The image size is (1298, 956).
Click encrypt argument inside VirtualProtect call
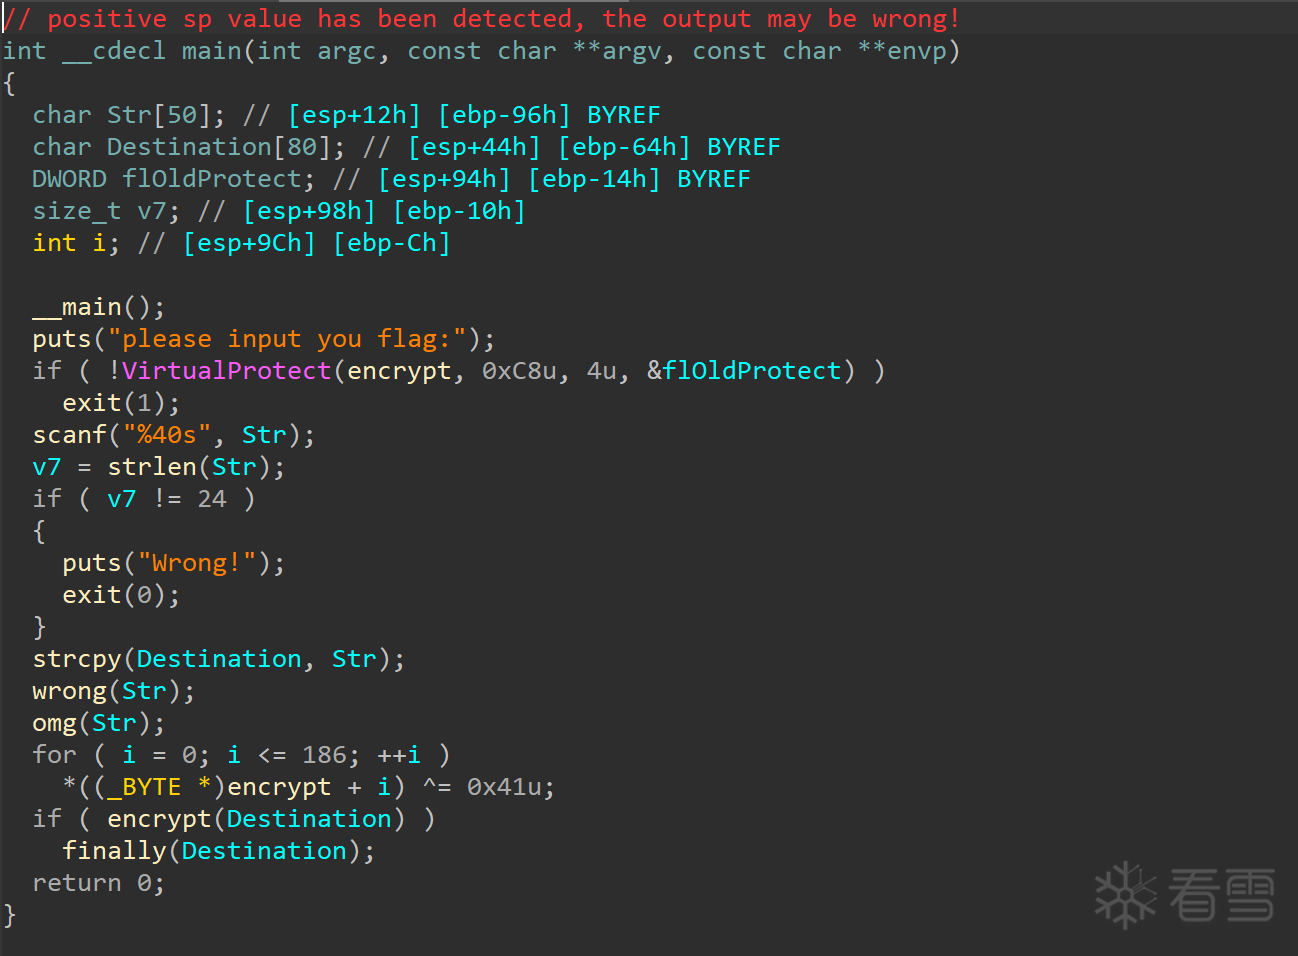tap(399, 371)
